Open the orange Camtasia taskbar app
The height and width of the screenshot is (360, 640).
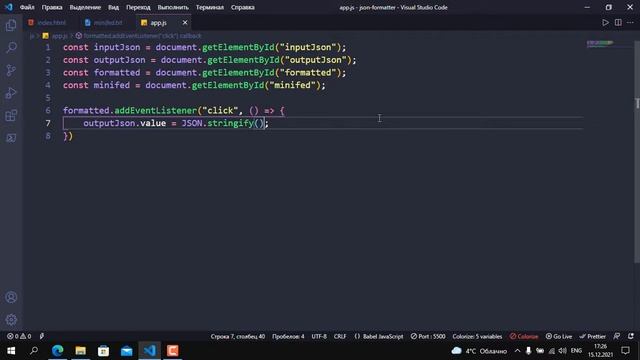coord(173,351)
